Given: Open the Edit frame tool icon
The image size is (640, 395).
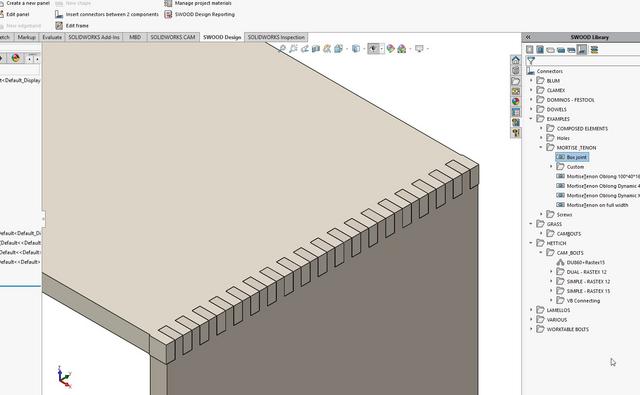Looking at the screenshot, I should pyautogui.click(x=59, y=26).
